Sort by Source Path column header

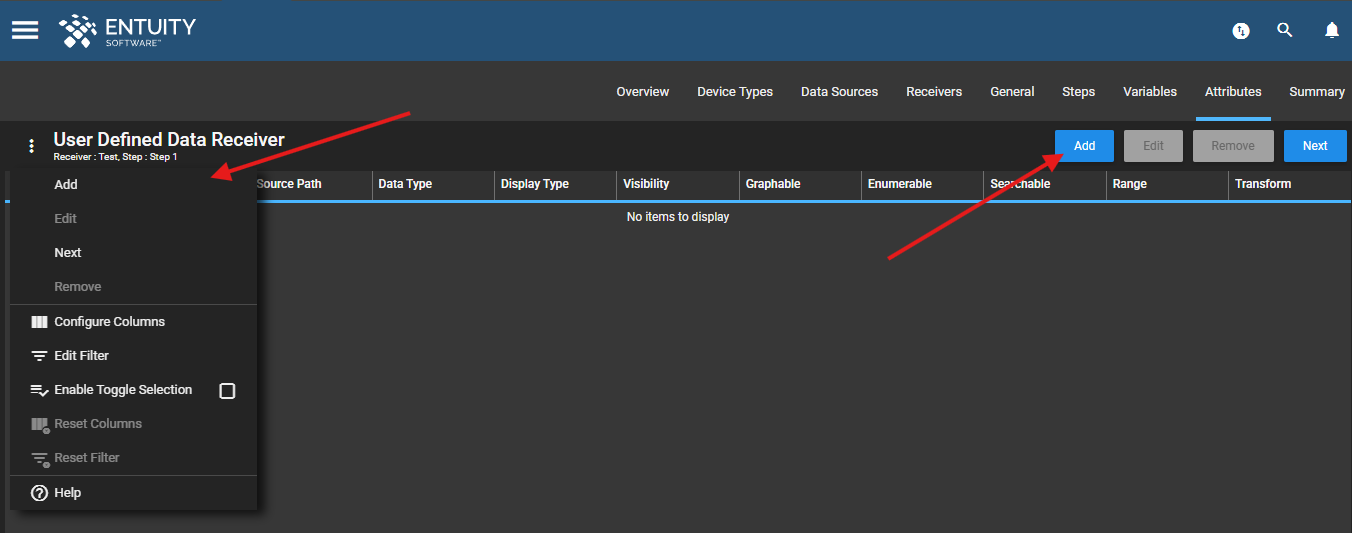pyautogui.click(x=289, y=185)
